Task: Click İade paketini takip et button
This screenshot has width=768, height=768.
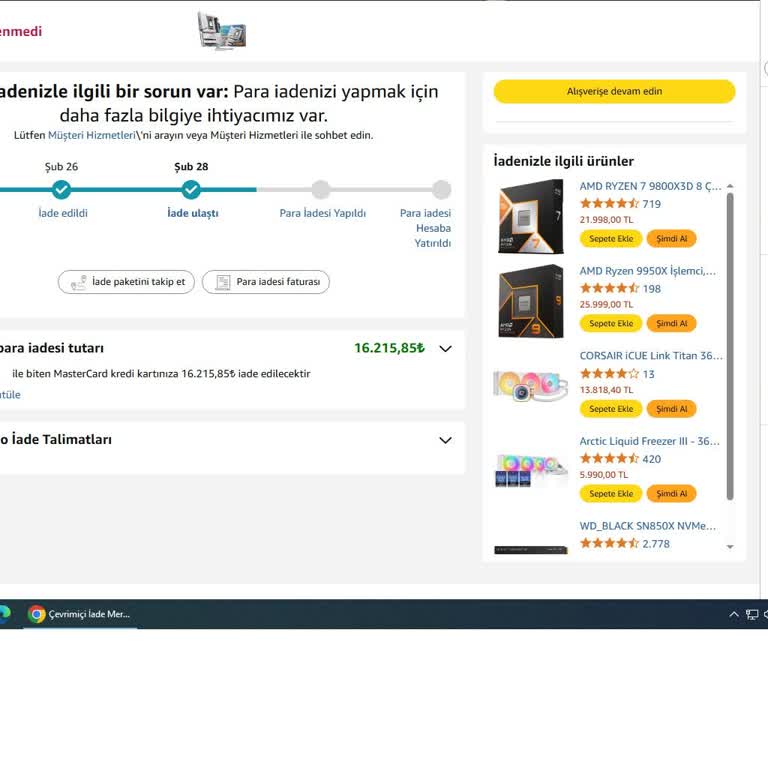Action: tap(126, 282)
